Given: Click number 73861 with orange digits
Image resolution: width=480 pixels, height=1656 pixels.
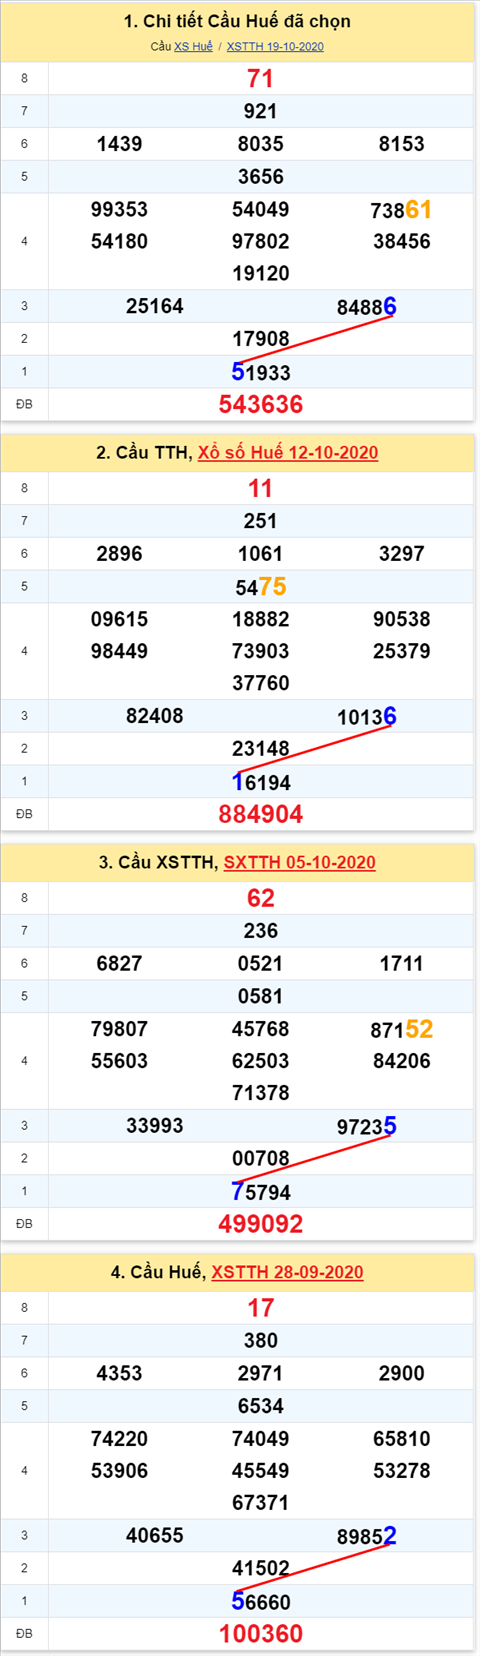Looking at the screenshot, I should click(x=401, y=210).
